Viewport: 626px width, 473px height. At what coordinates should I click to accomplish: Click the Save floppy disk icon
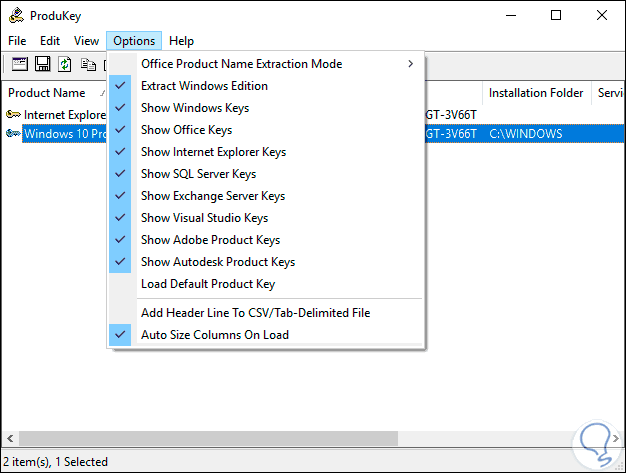43,64
